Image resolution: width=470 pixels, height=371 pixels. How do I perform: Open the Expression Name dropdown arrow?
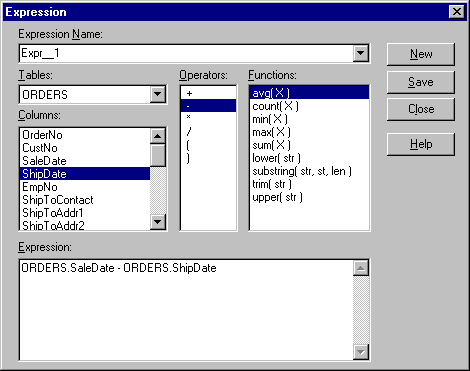pyautogui.click(x=360, y=53)
